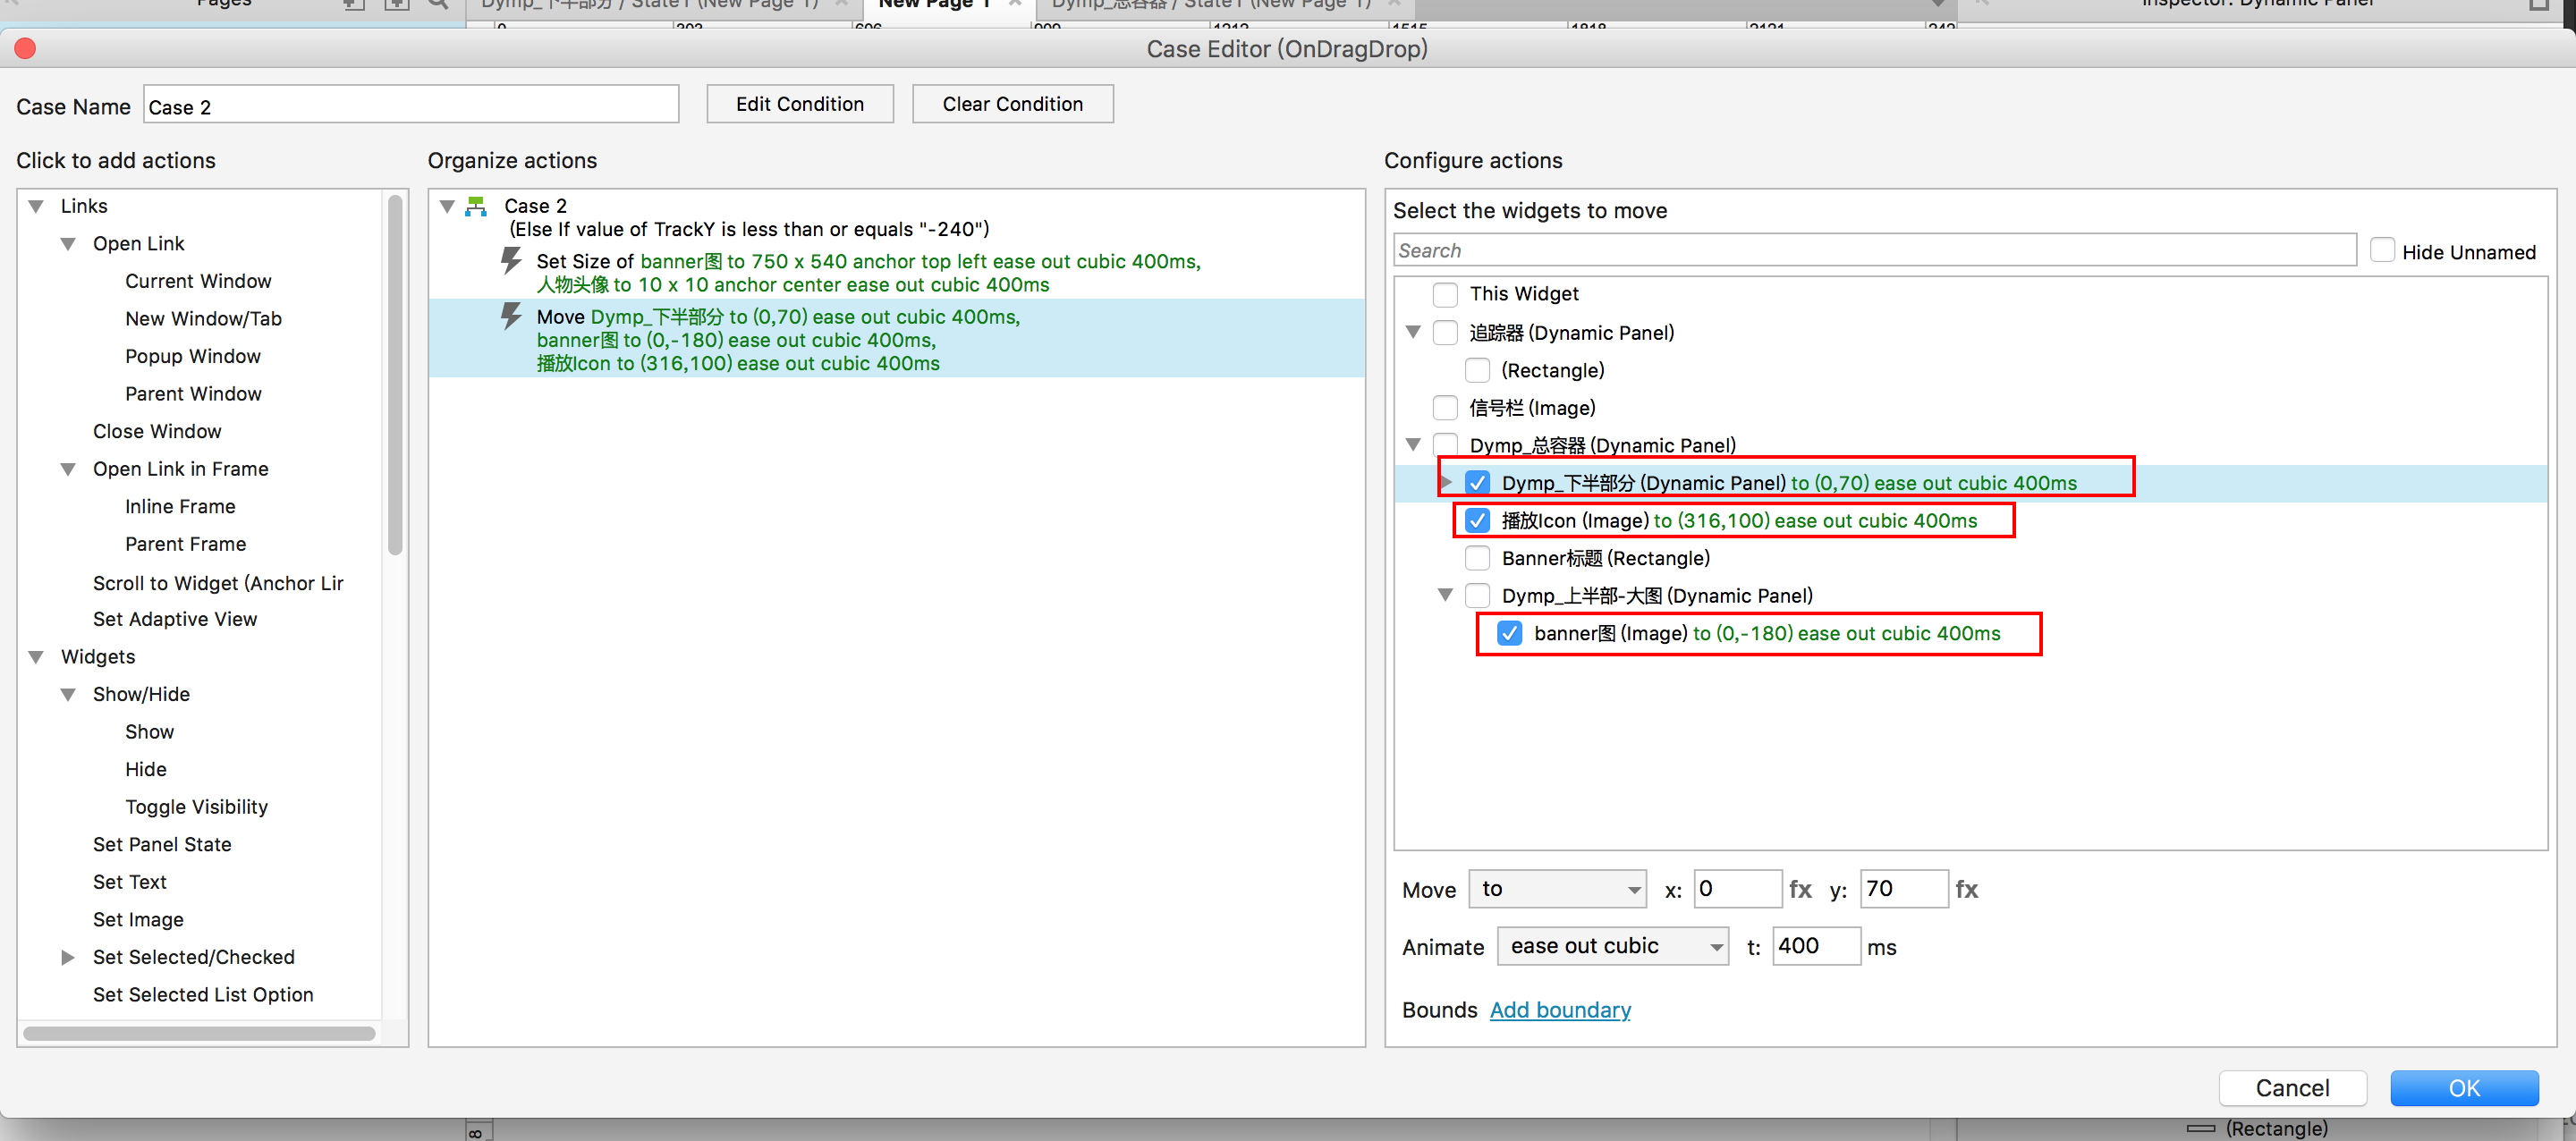This screenshot has width=2576, height=1141.
Task: Click the Add boundary link
Action: pos(1559,1010)
